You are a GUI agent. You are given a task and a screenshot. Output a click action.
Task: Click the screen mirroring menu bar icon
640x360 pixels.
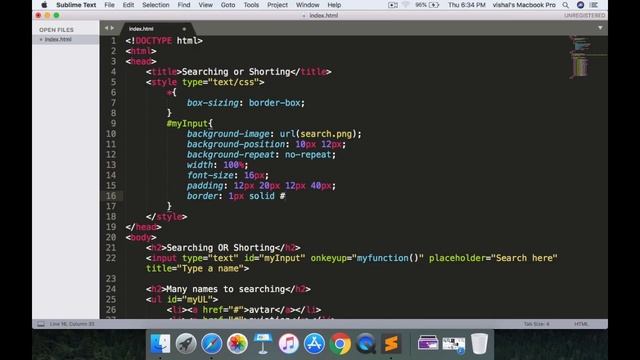(393, 5)
